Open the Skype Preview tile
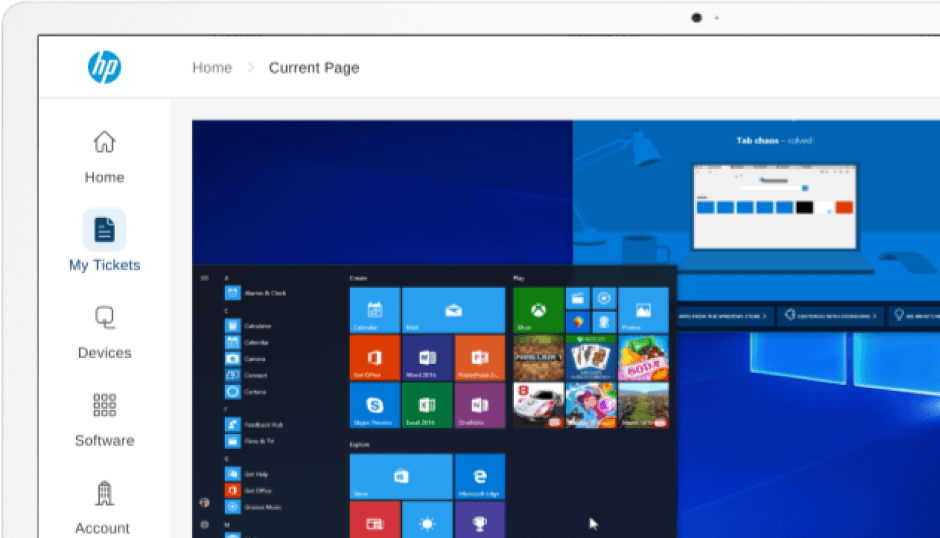Viewport: 940px width, 538px height. click(x=375, y=405)
